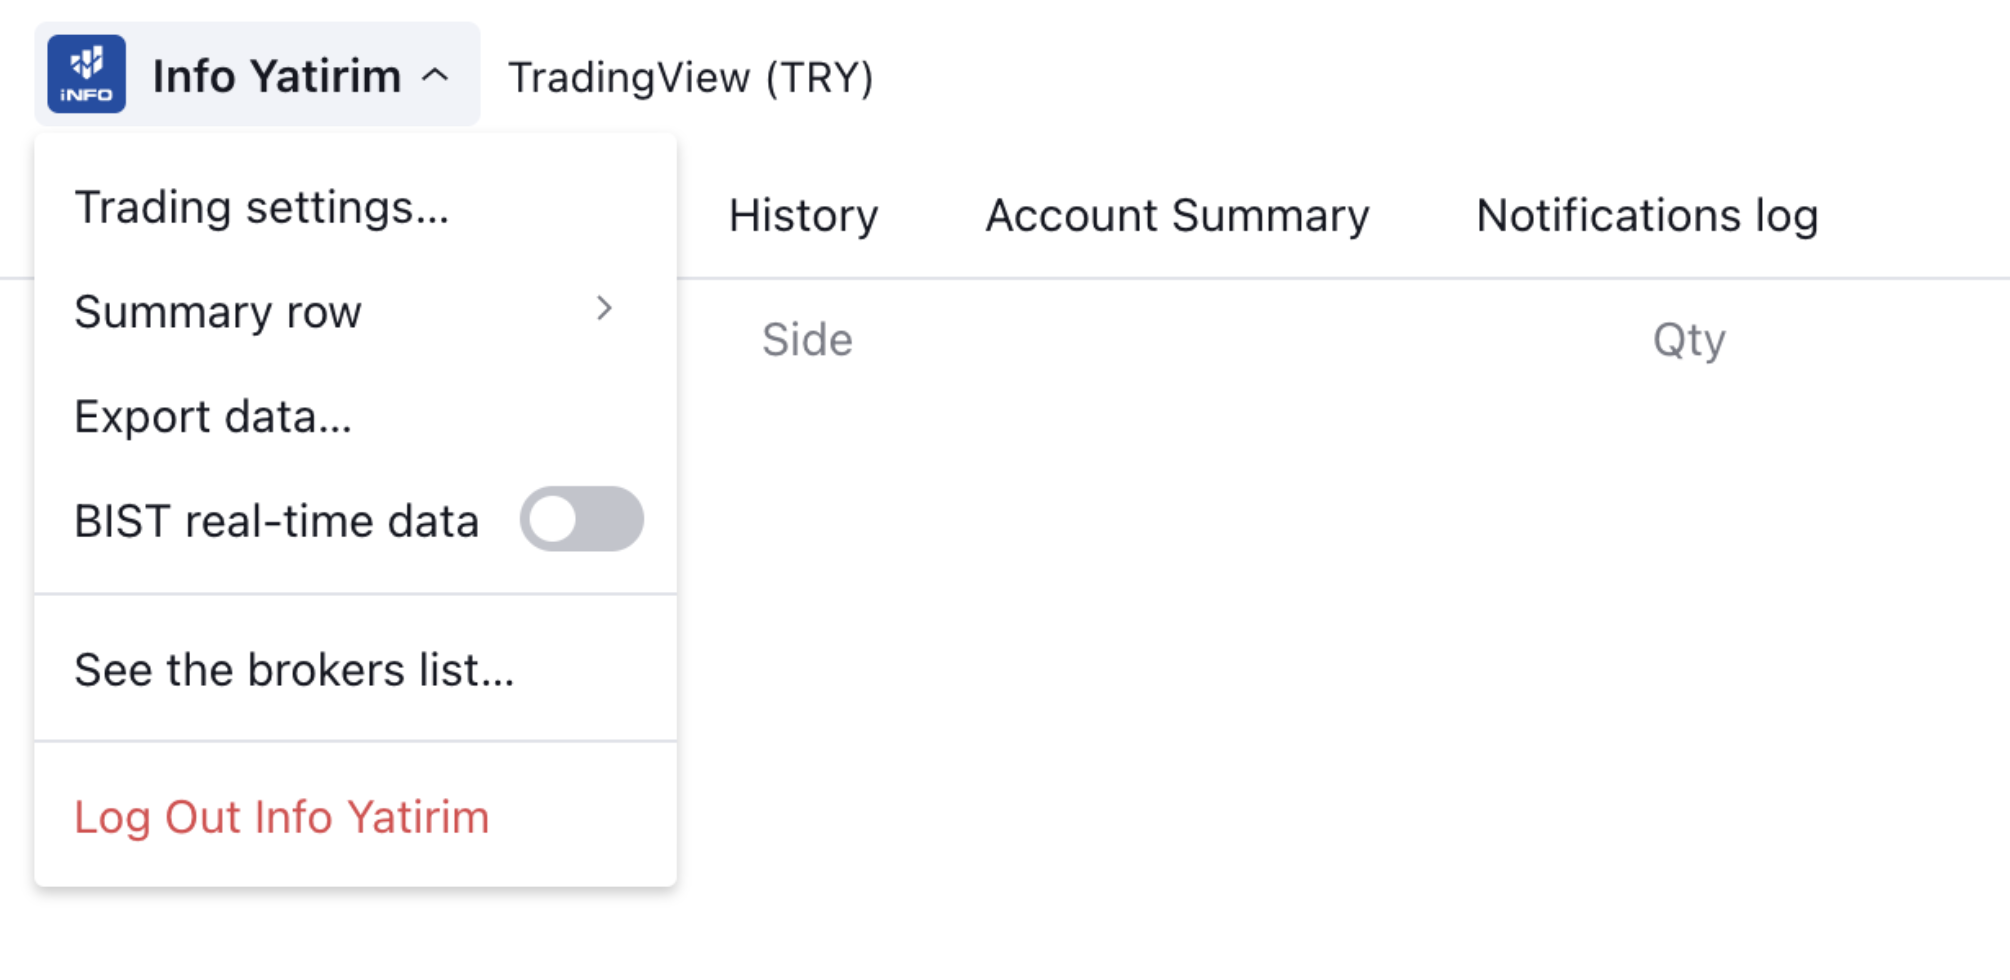Image resolution: width=2010 pixels, height=980 pixels.
Task: Open the Summary row submenu
Action: pos(218,312)
